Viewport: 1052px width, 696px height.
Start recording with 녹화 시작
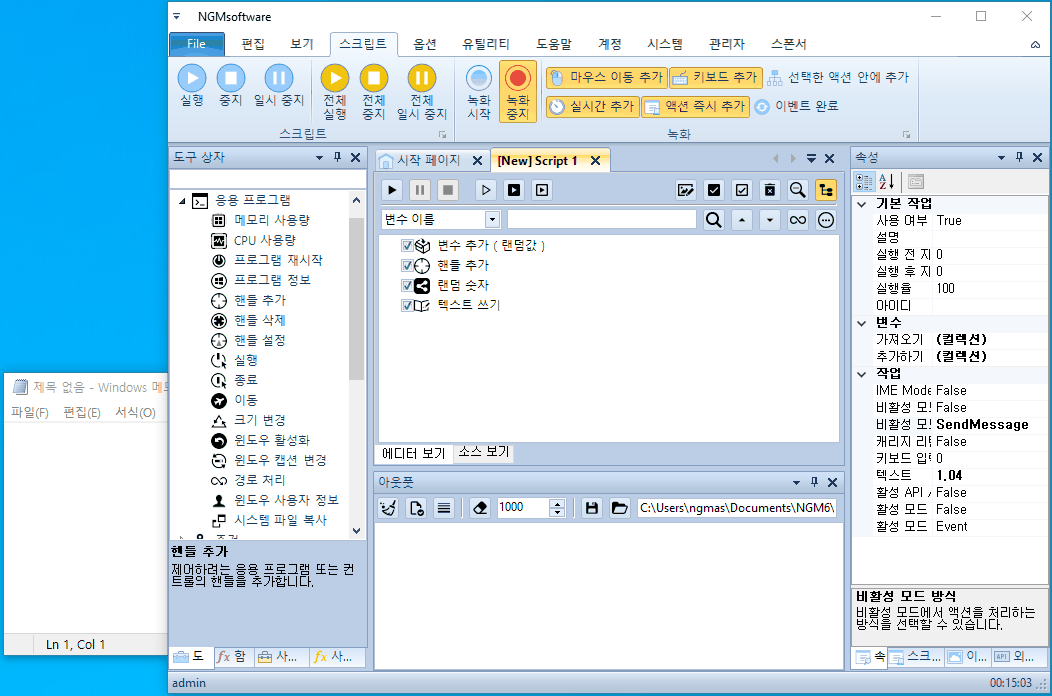pos(479,92)
